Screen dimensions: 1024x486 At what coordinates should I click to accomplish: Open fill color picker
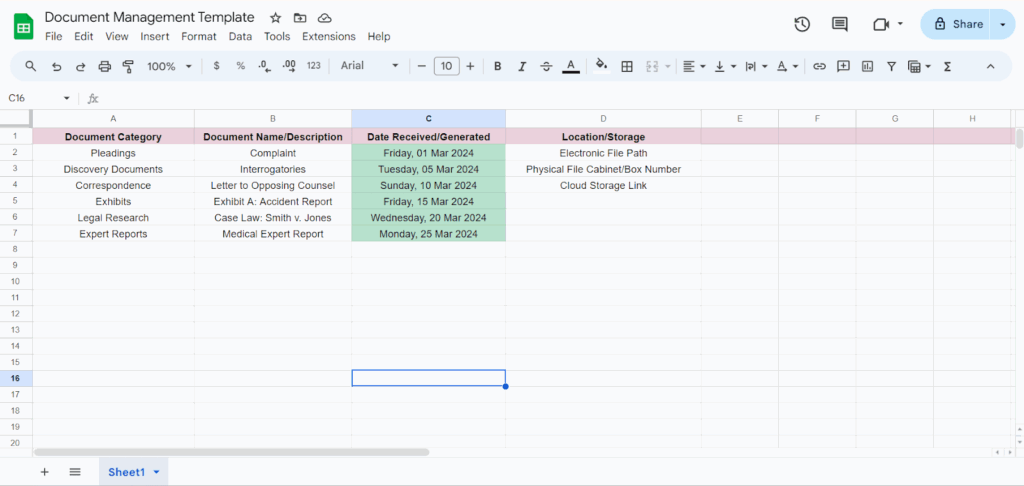(601, 66)
